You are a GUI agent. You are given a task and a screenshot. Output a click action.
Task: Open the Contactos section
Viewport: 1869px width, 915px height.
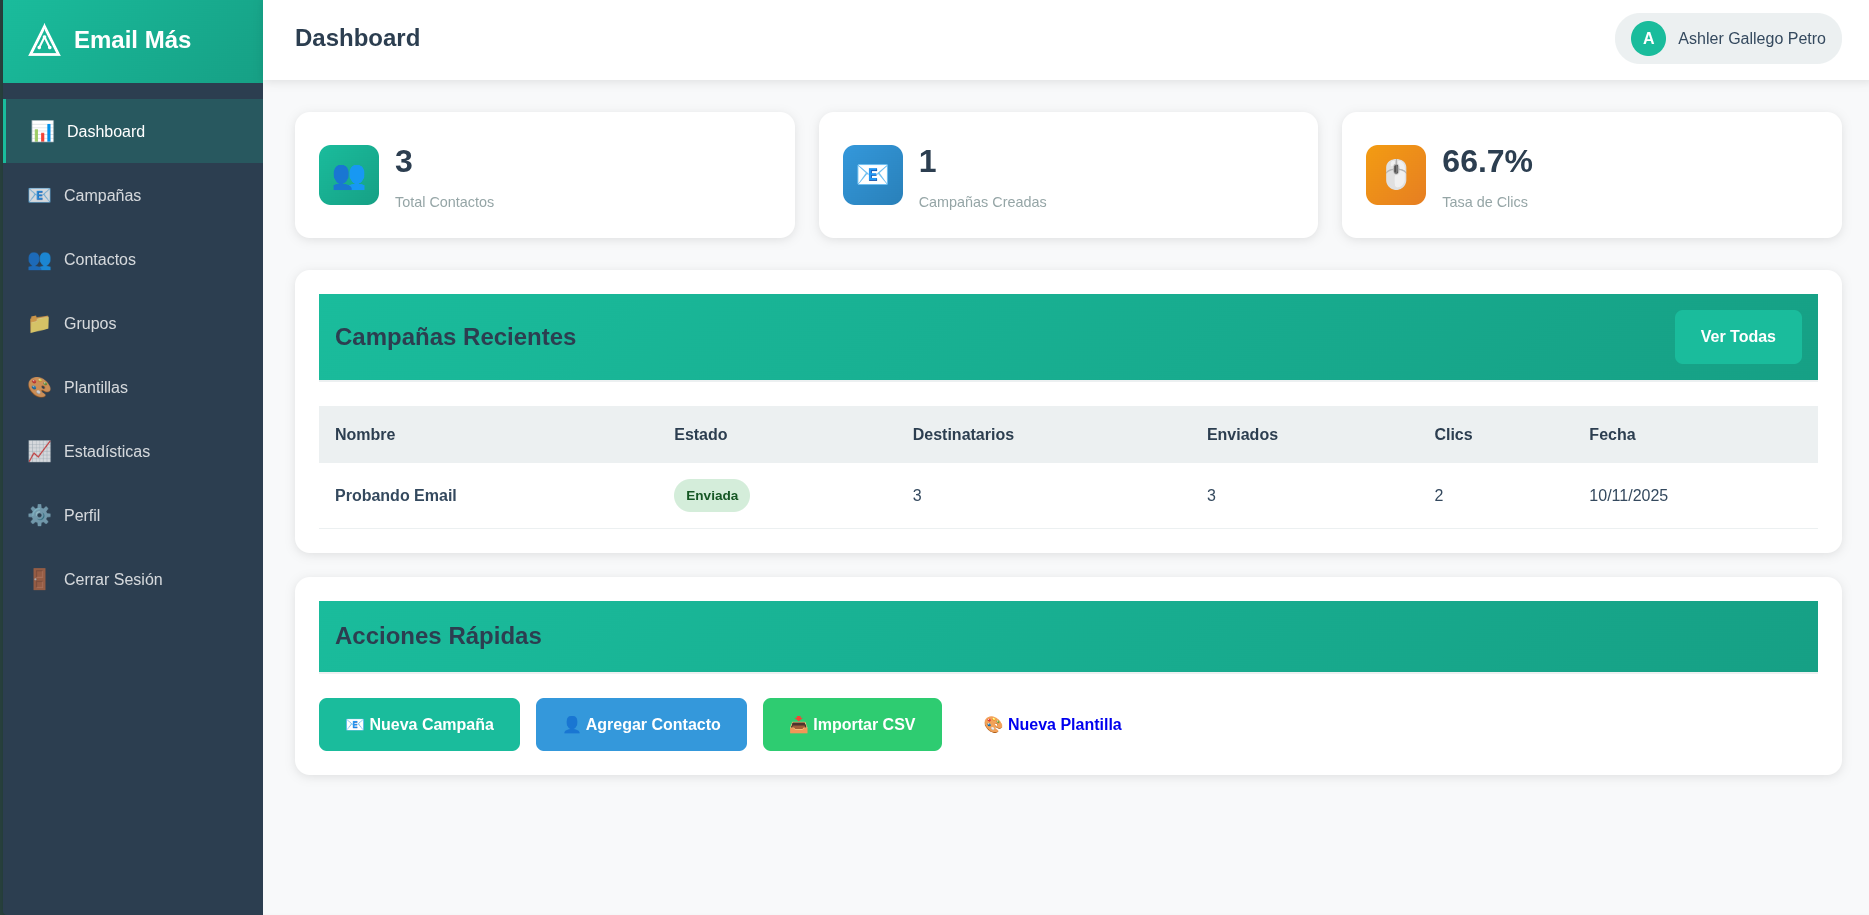(x=133, y=259)
